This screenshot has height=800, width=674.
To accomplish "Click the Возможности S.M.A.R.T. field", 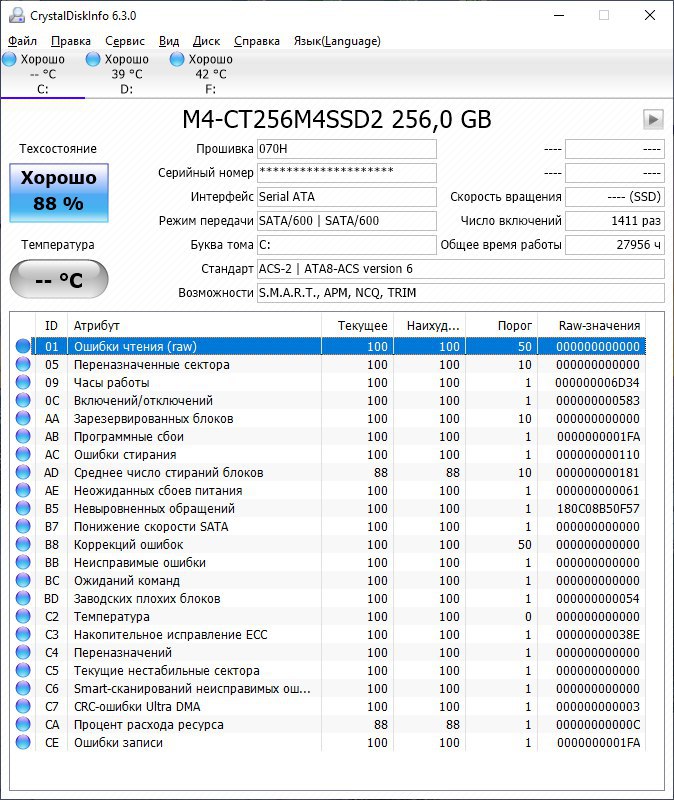I will point(460,293).
